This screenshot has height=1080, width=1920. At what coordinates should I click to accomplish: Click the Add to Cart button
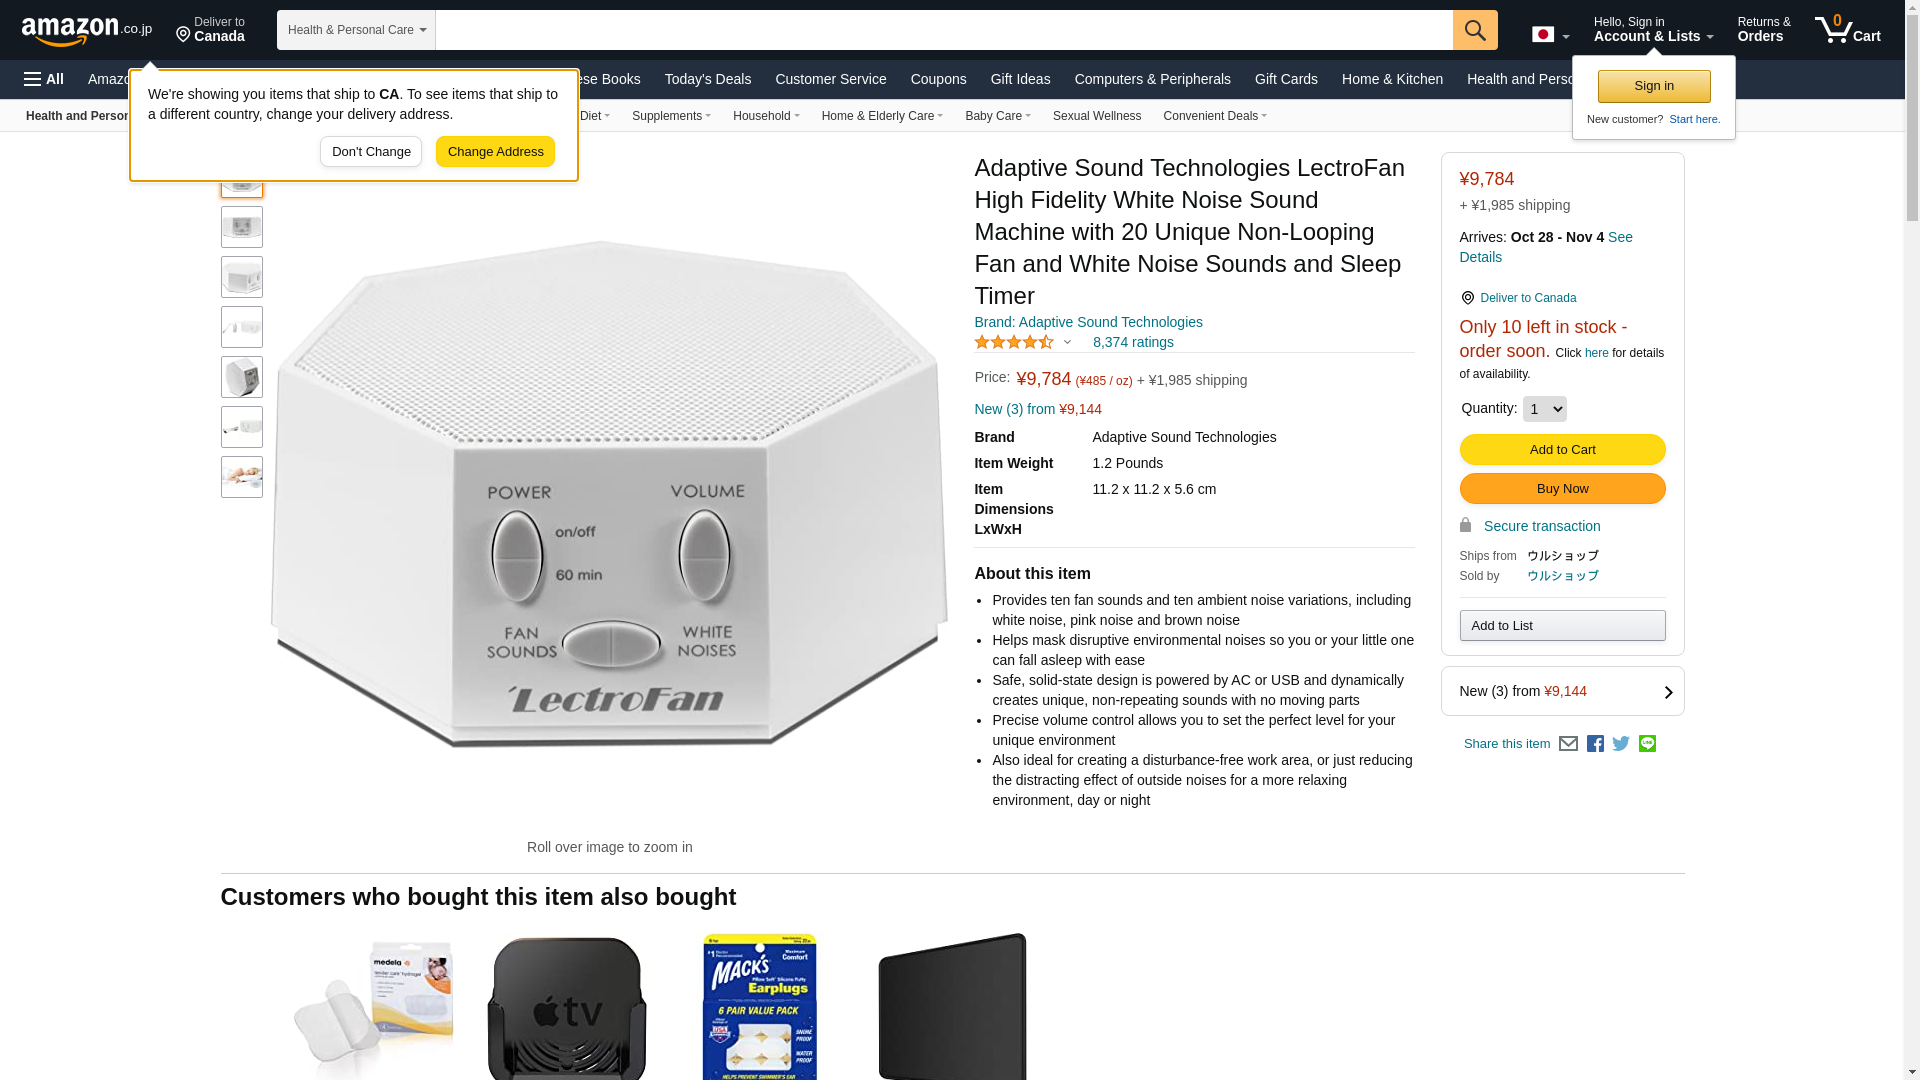(1562, 450)
